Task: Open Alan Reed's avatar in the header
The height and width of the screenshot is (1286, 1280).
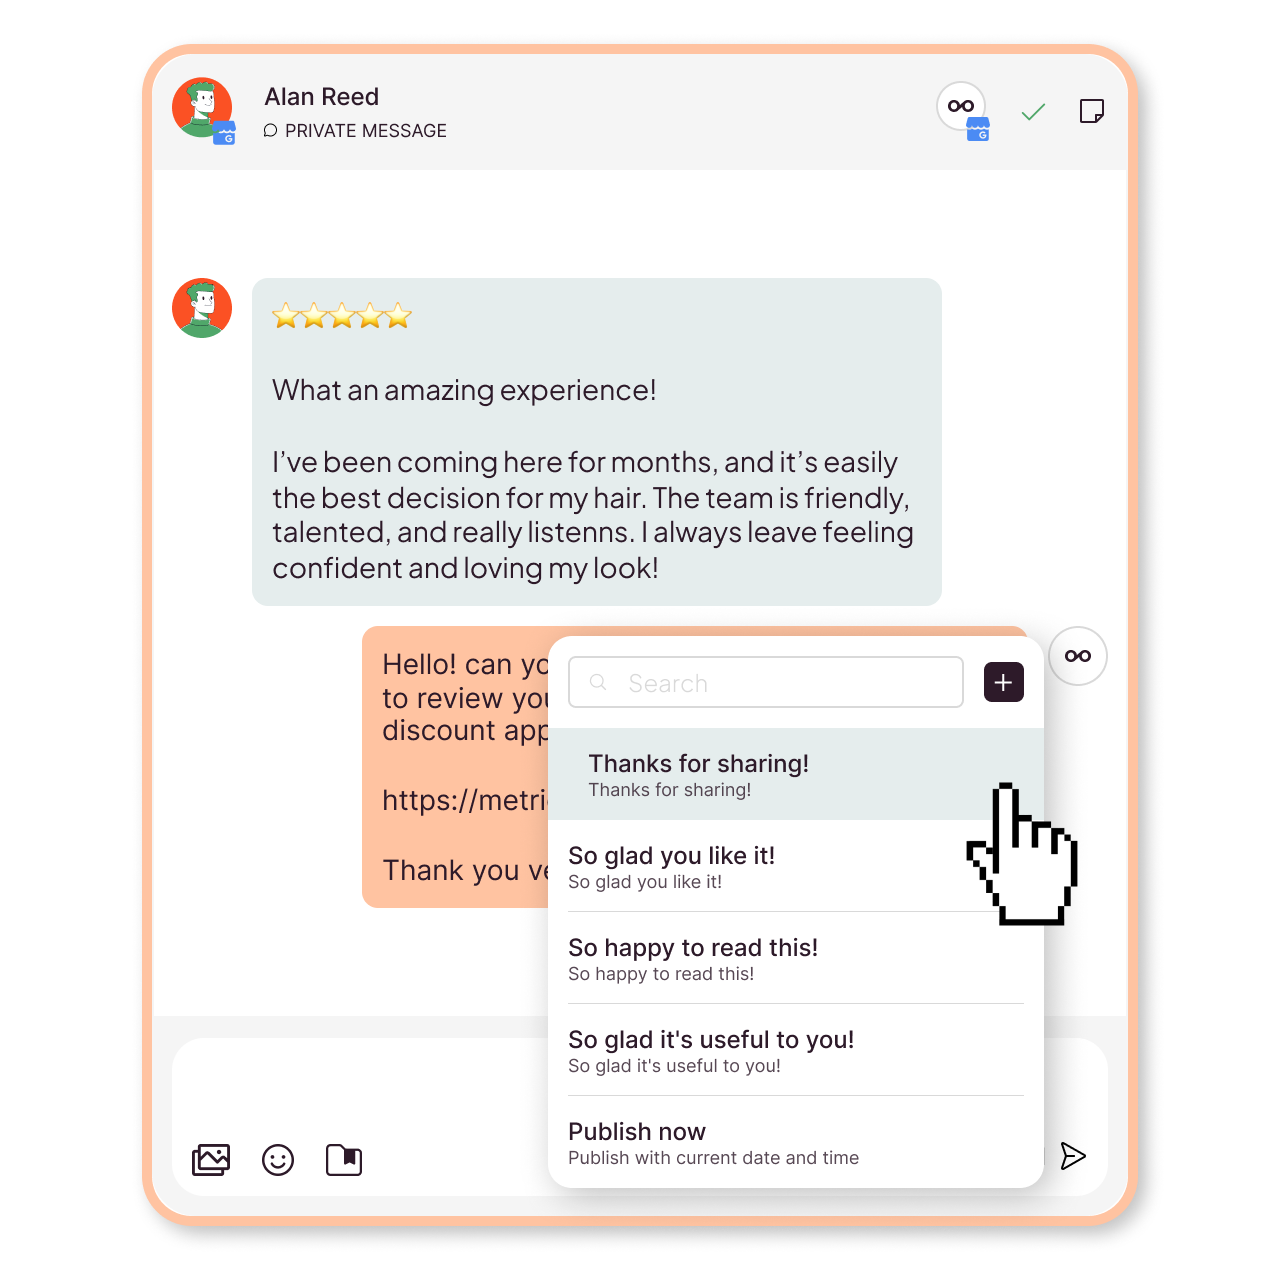Action: (x=203, y=109)
